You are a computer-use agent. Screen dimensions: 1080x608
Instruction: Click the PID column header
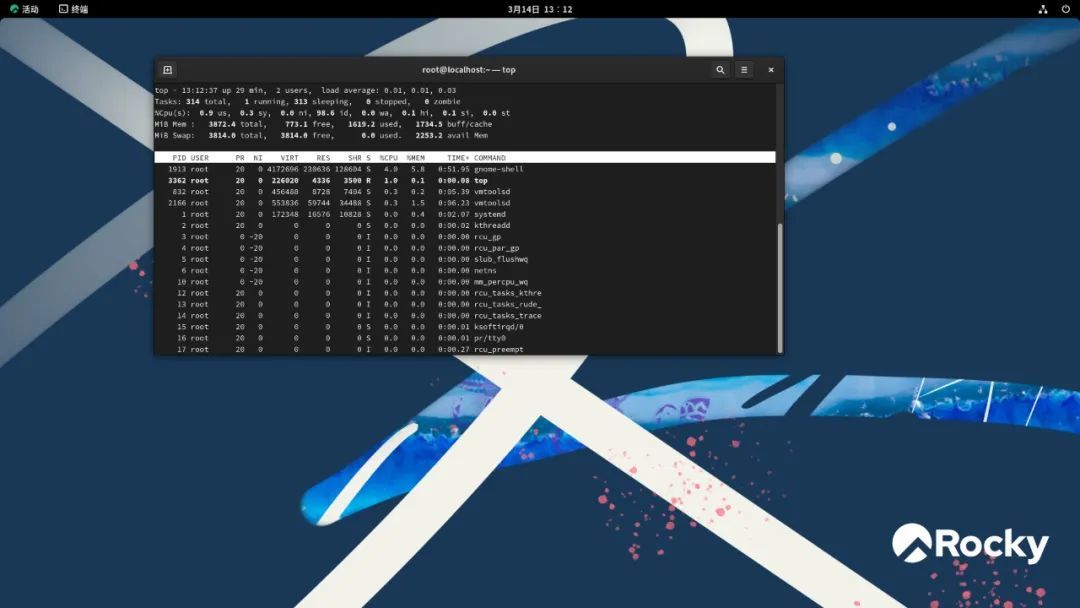pyautogui.click(x=179, y=158)
